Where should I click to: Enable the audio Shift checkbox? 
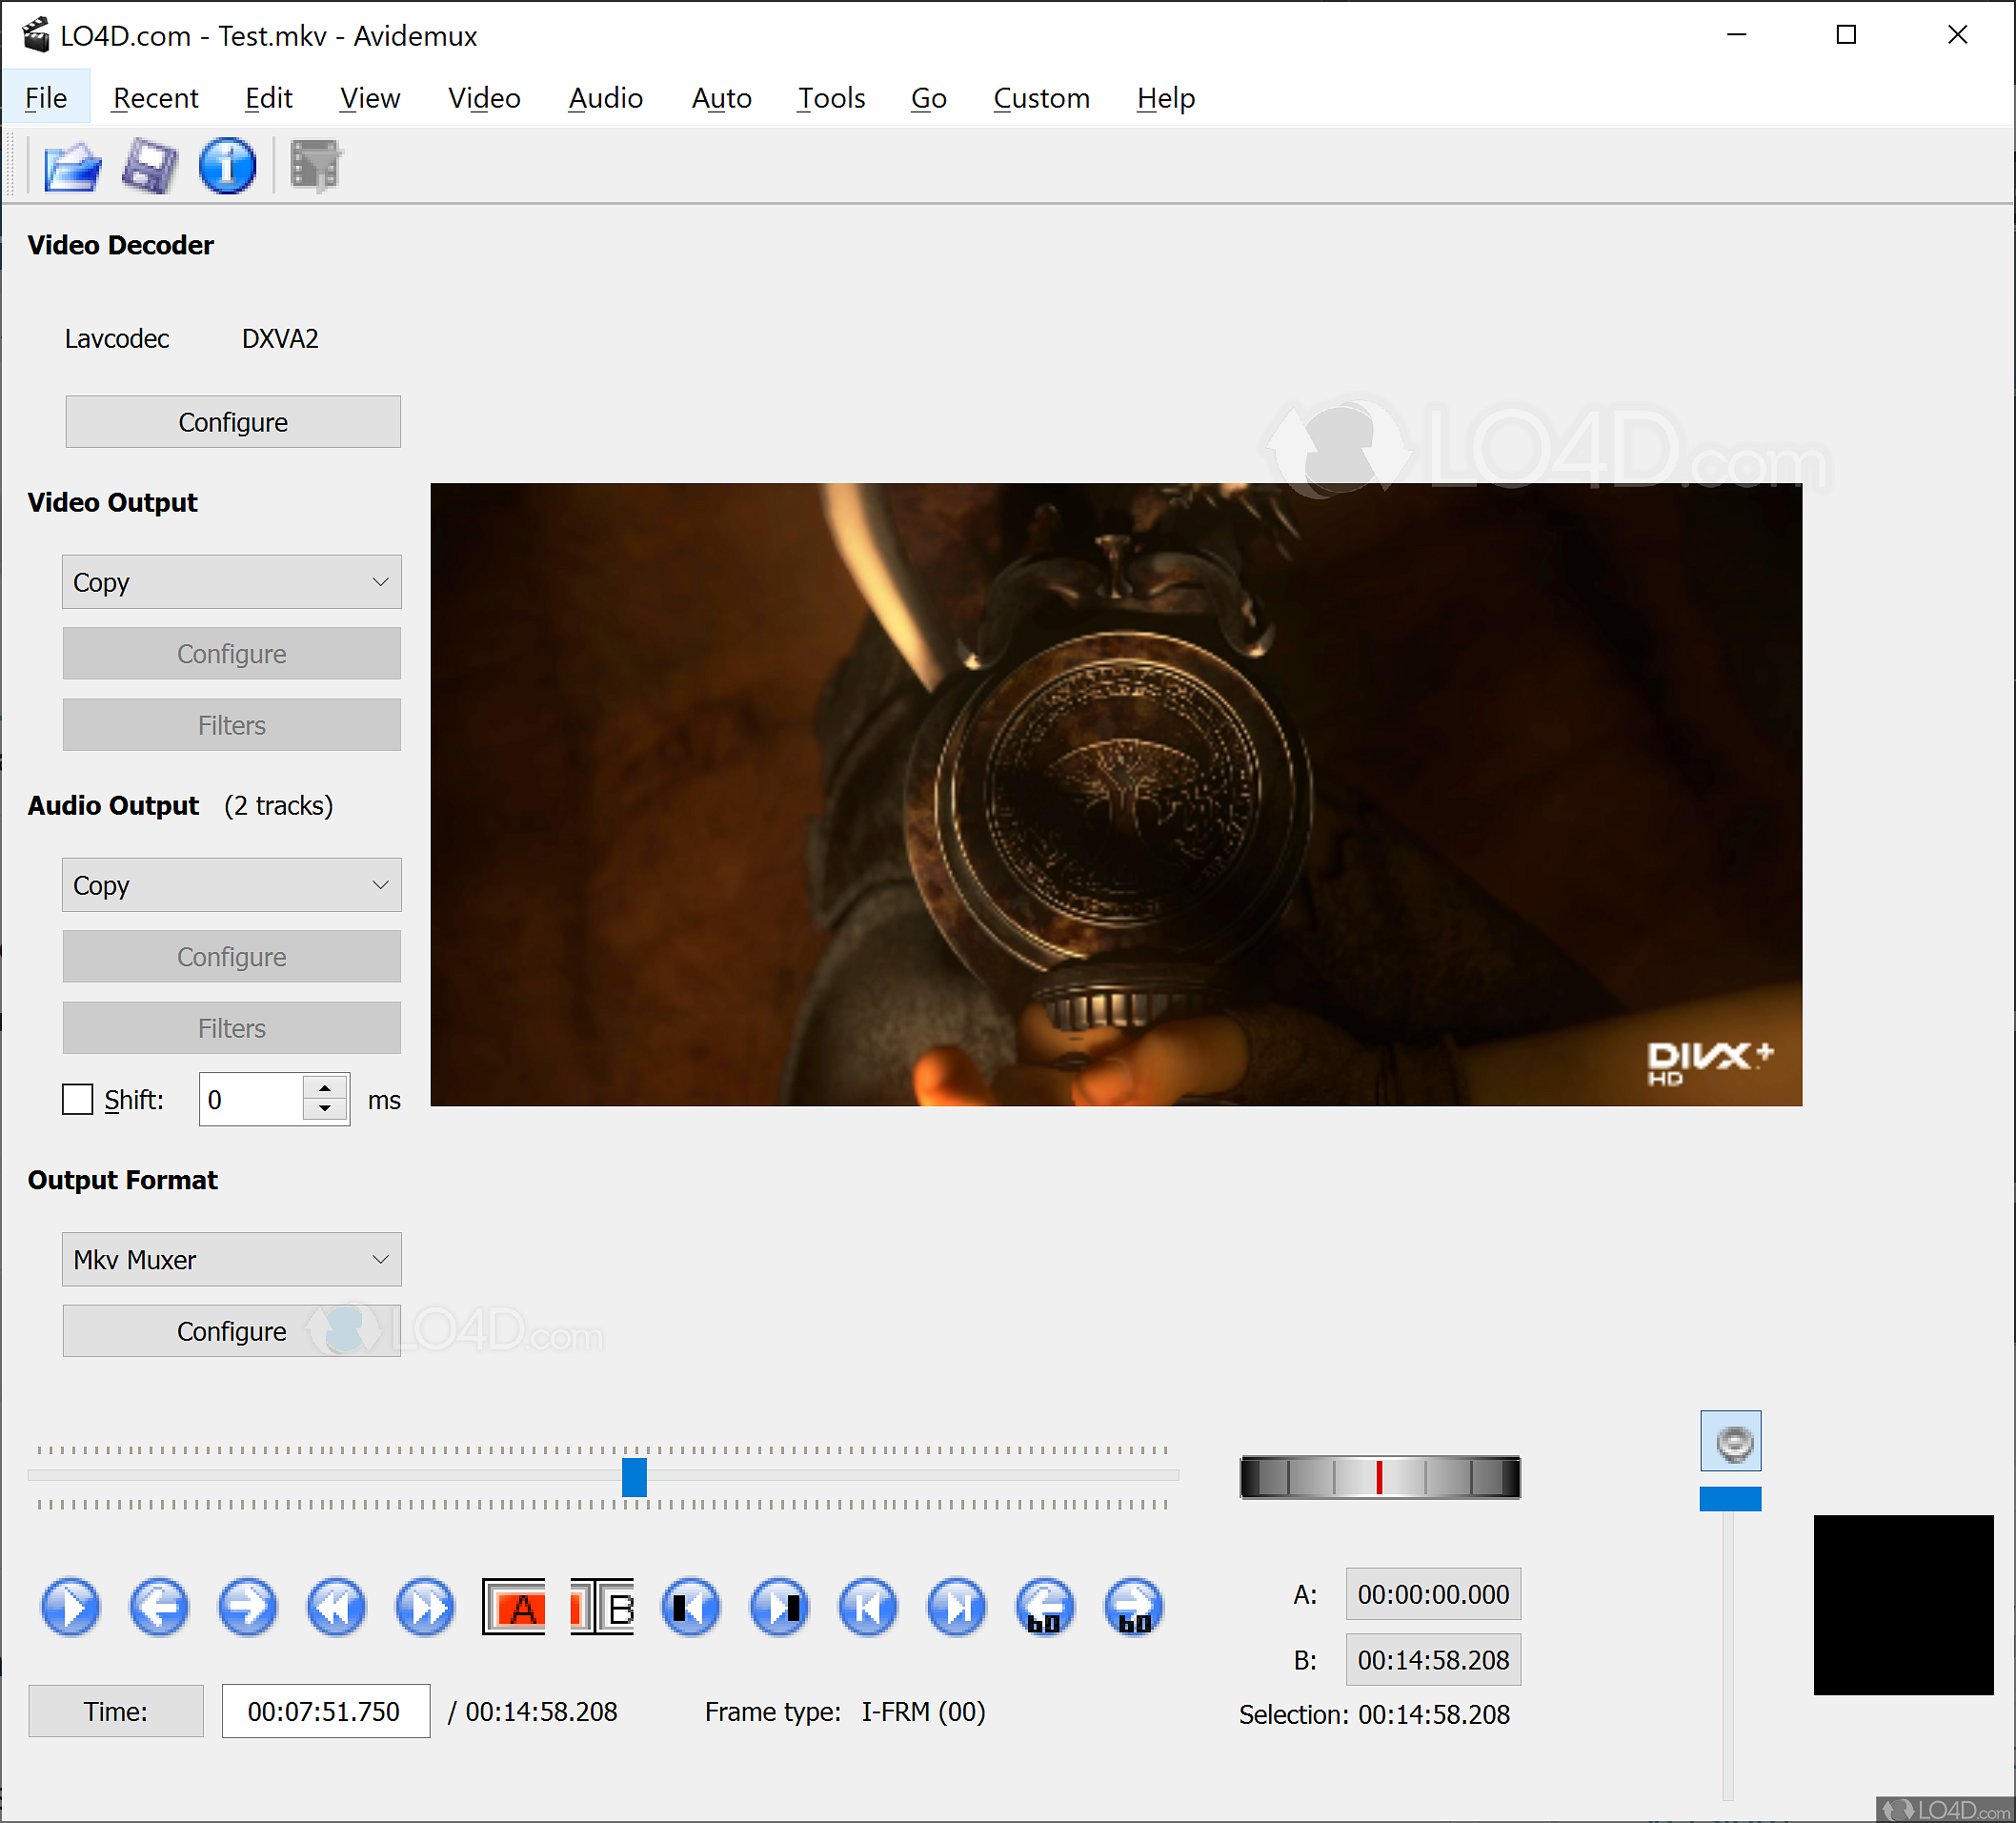(78, 1099)
